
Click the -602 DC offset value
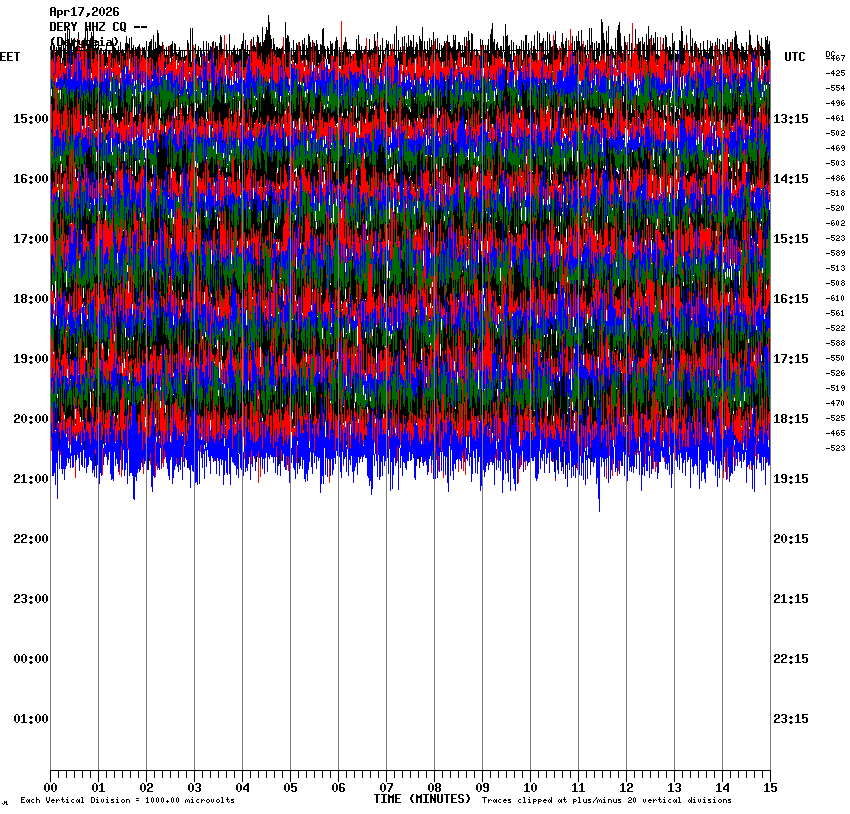coord(835,223)
